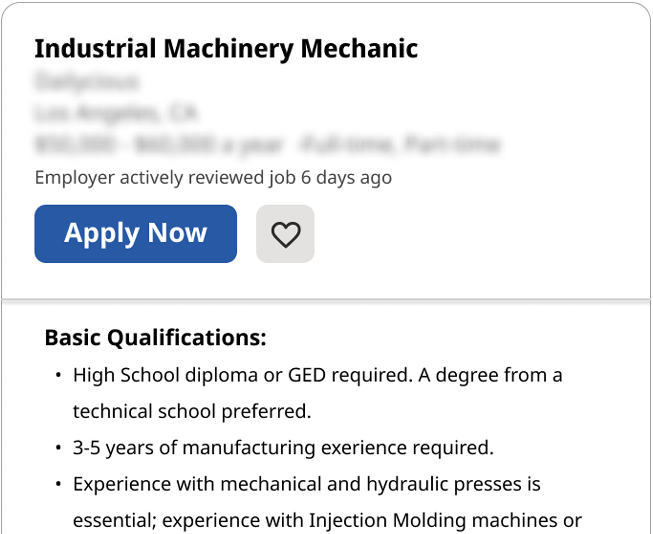Image resolution: width=653 pixels, height=534 pixels.
Task: Click the Injection Molding machines text line
Action: click(x=327, y=521)
